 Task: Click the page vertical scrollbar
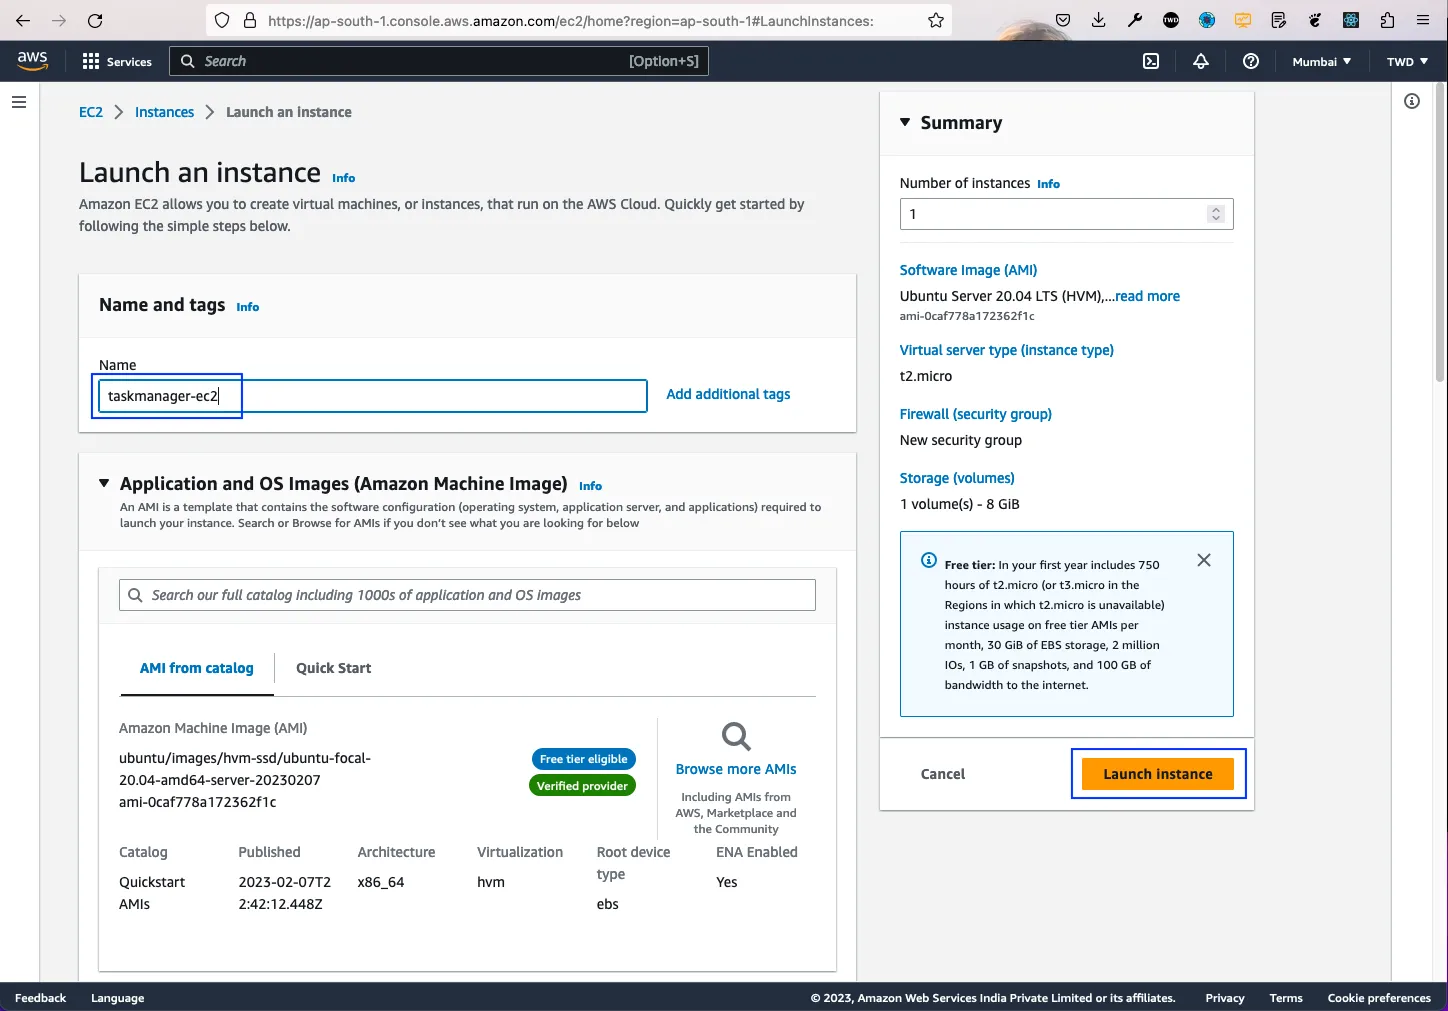[x=1440, y=232]
